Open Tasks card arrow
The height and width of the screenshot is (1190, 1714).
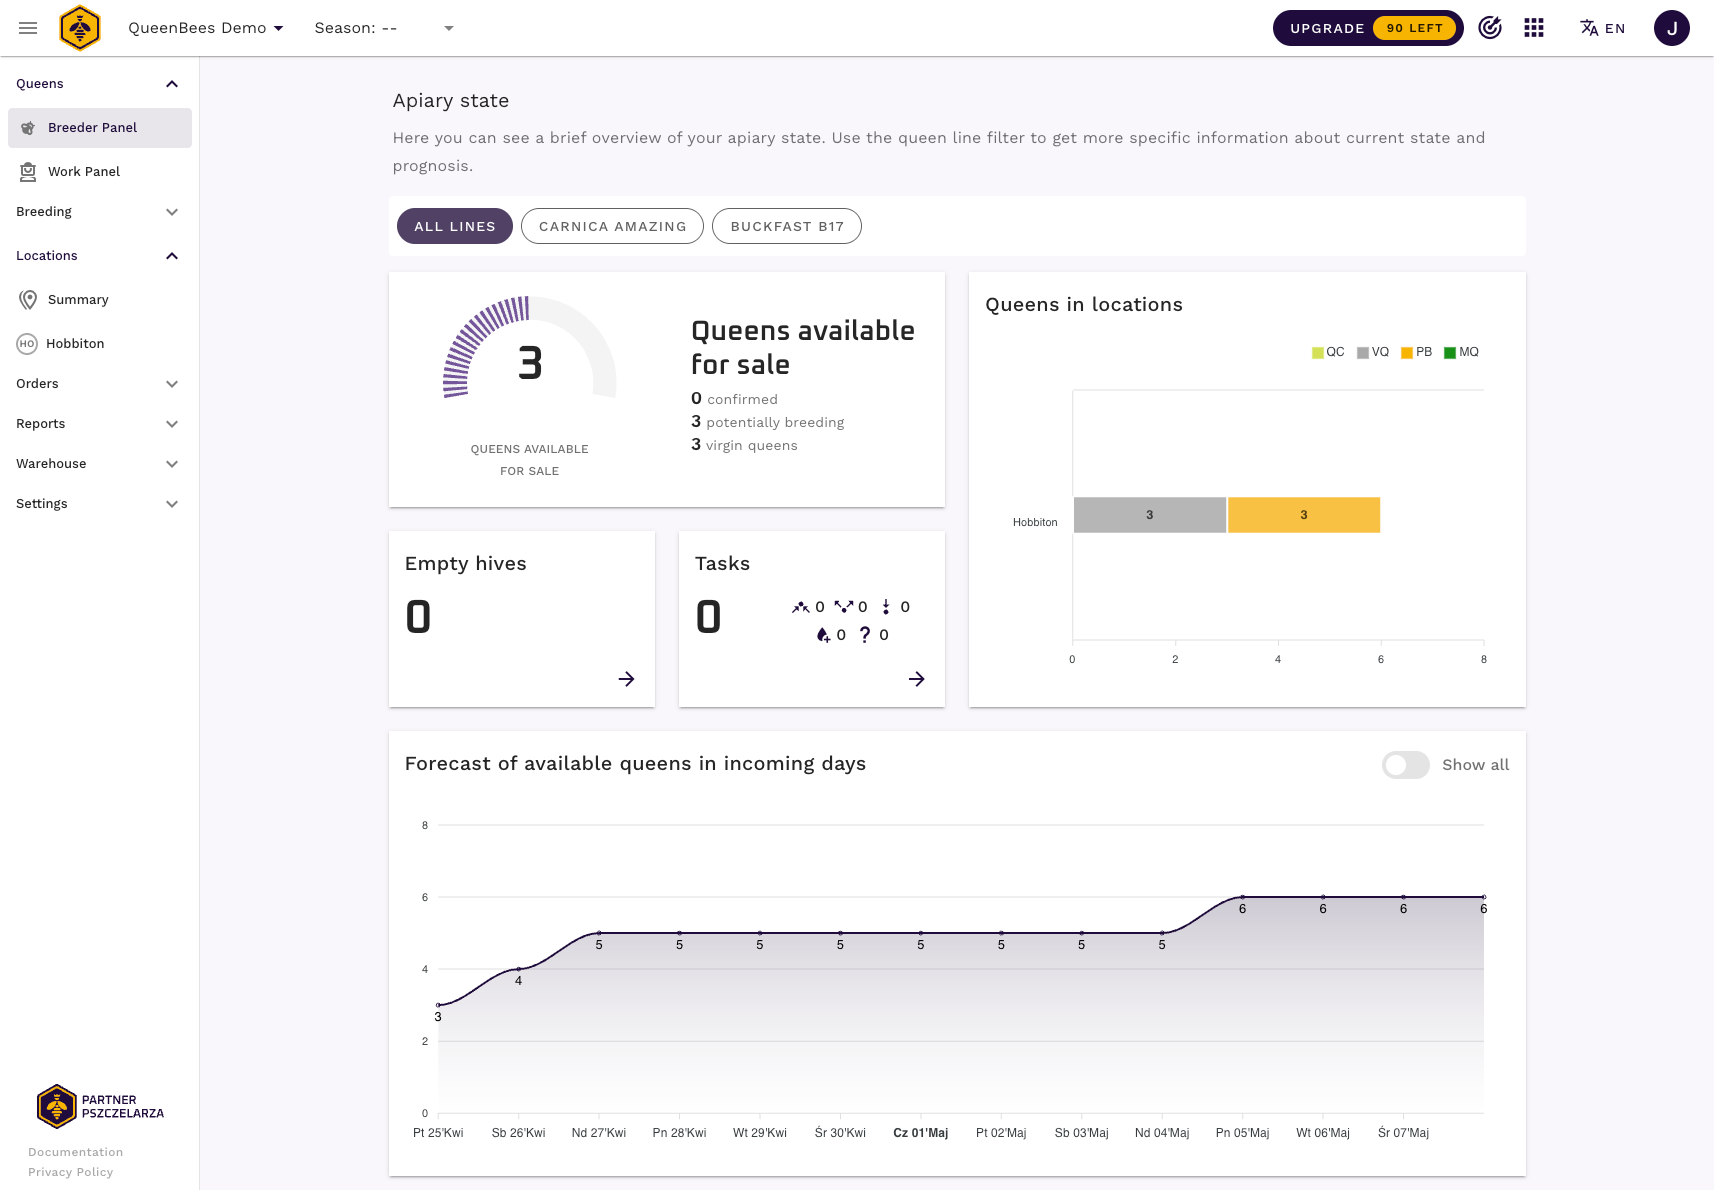pyautogui.click(x=916, y=679)
